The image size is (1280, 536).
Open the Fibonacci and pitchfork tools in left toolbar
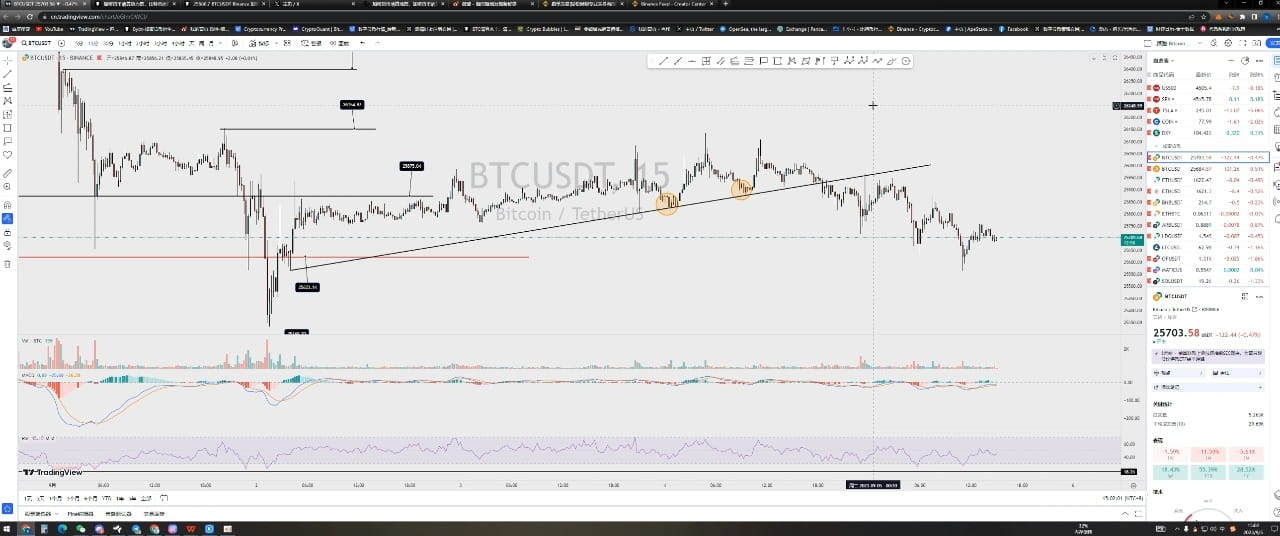tap(8, 88)
